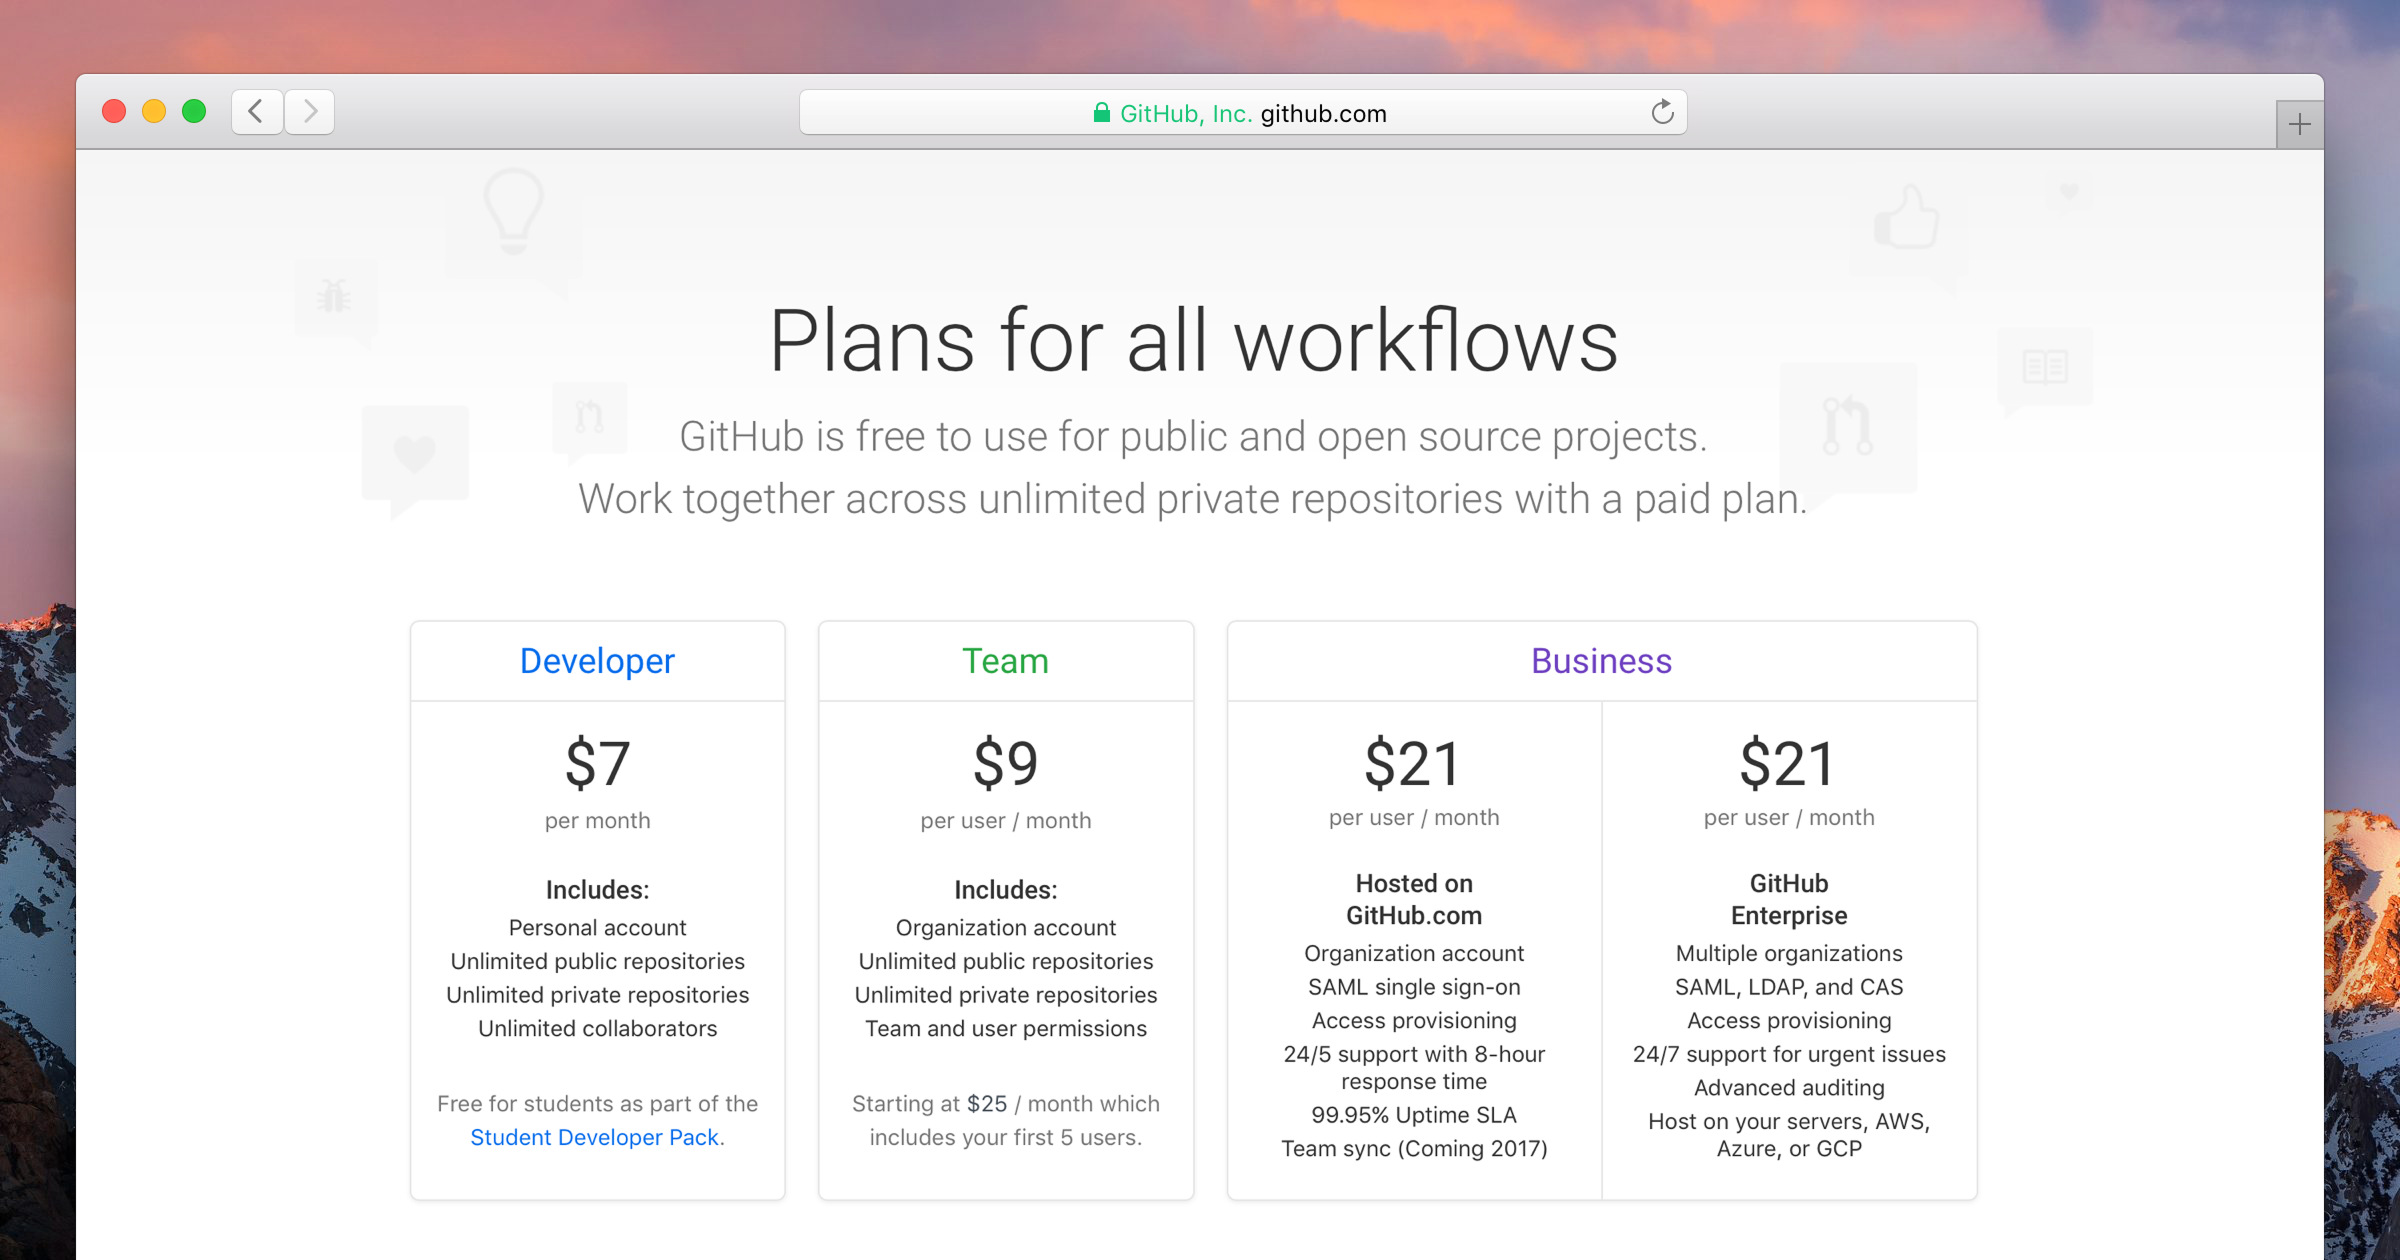
Task: Click the $9 price in the Team card
Action: [1005, 763]
